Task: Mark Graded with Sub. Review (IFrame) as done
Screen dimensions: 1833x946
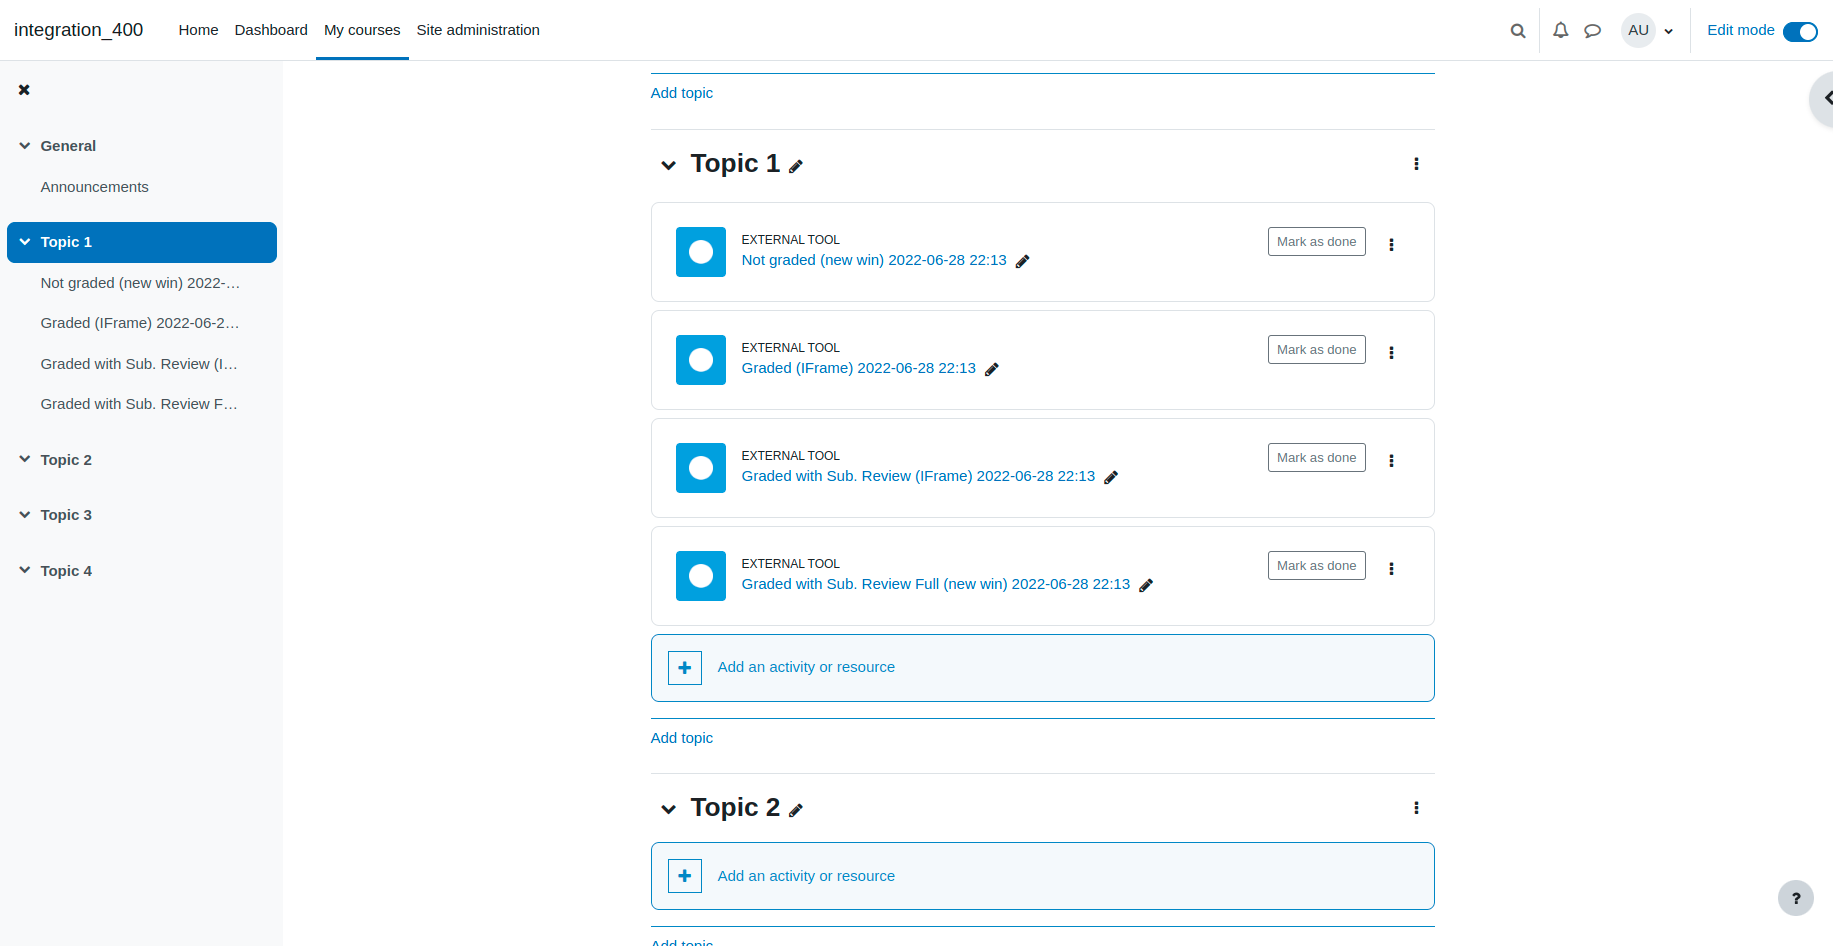Action: point(1316,458)
